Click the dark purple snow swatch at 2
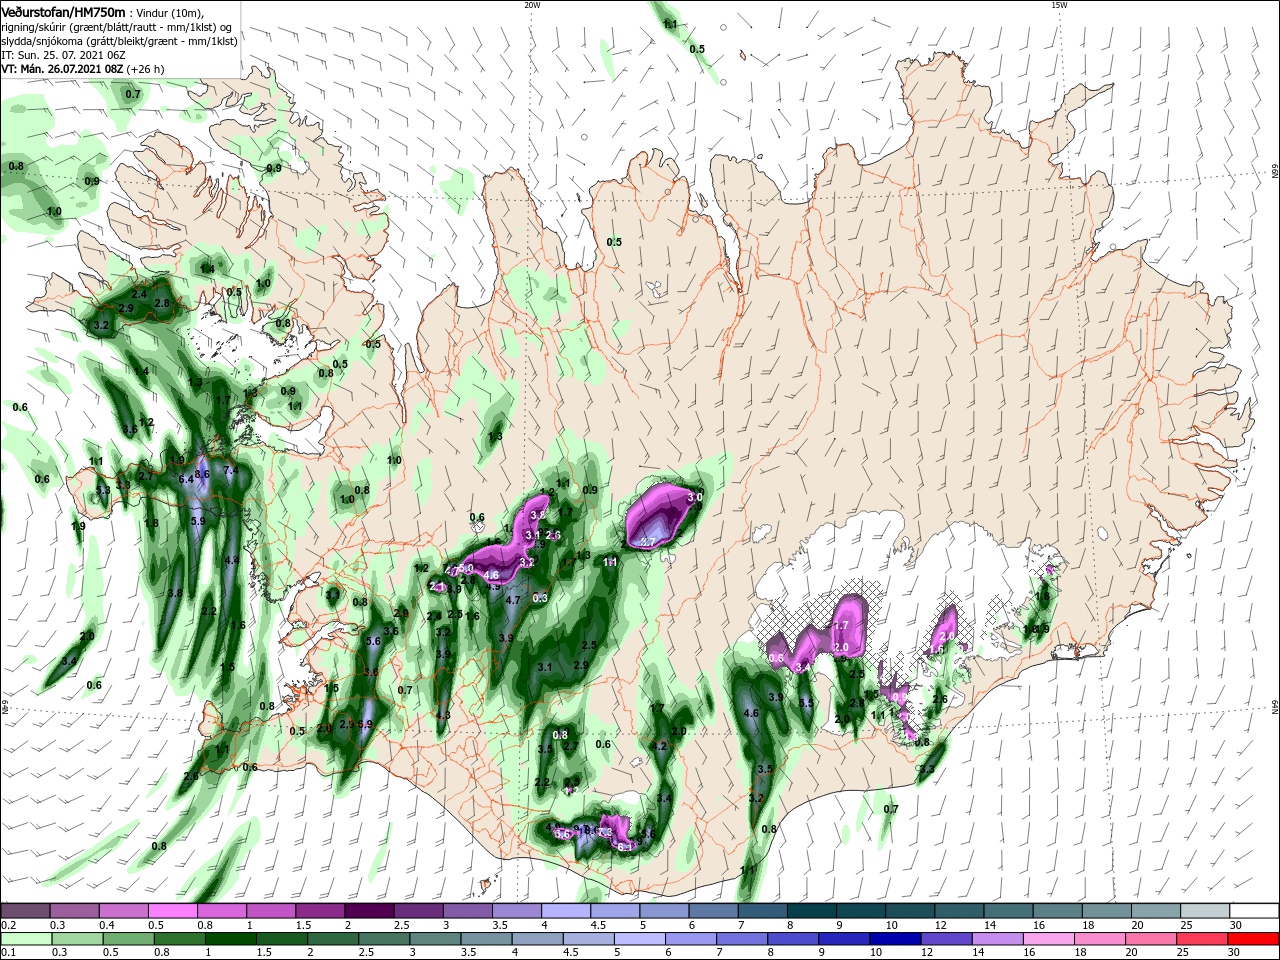1280x960 pixels. coord(368,911)
